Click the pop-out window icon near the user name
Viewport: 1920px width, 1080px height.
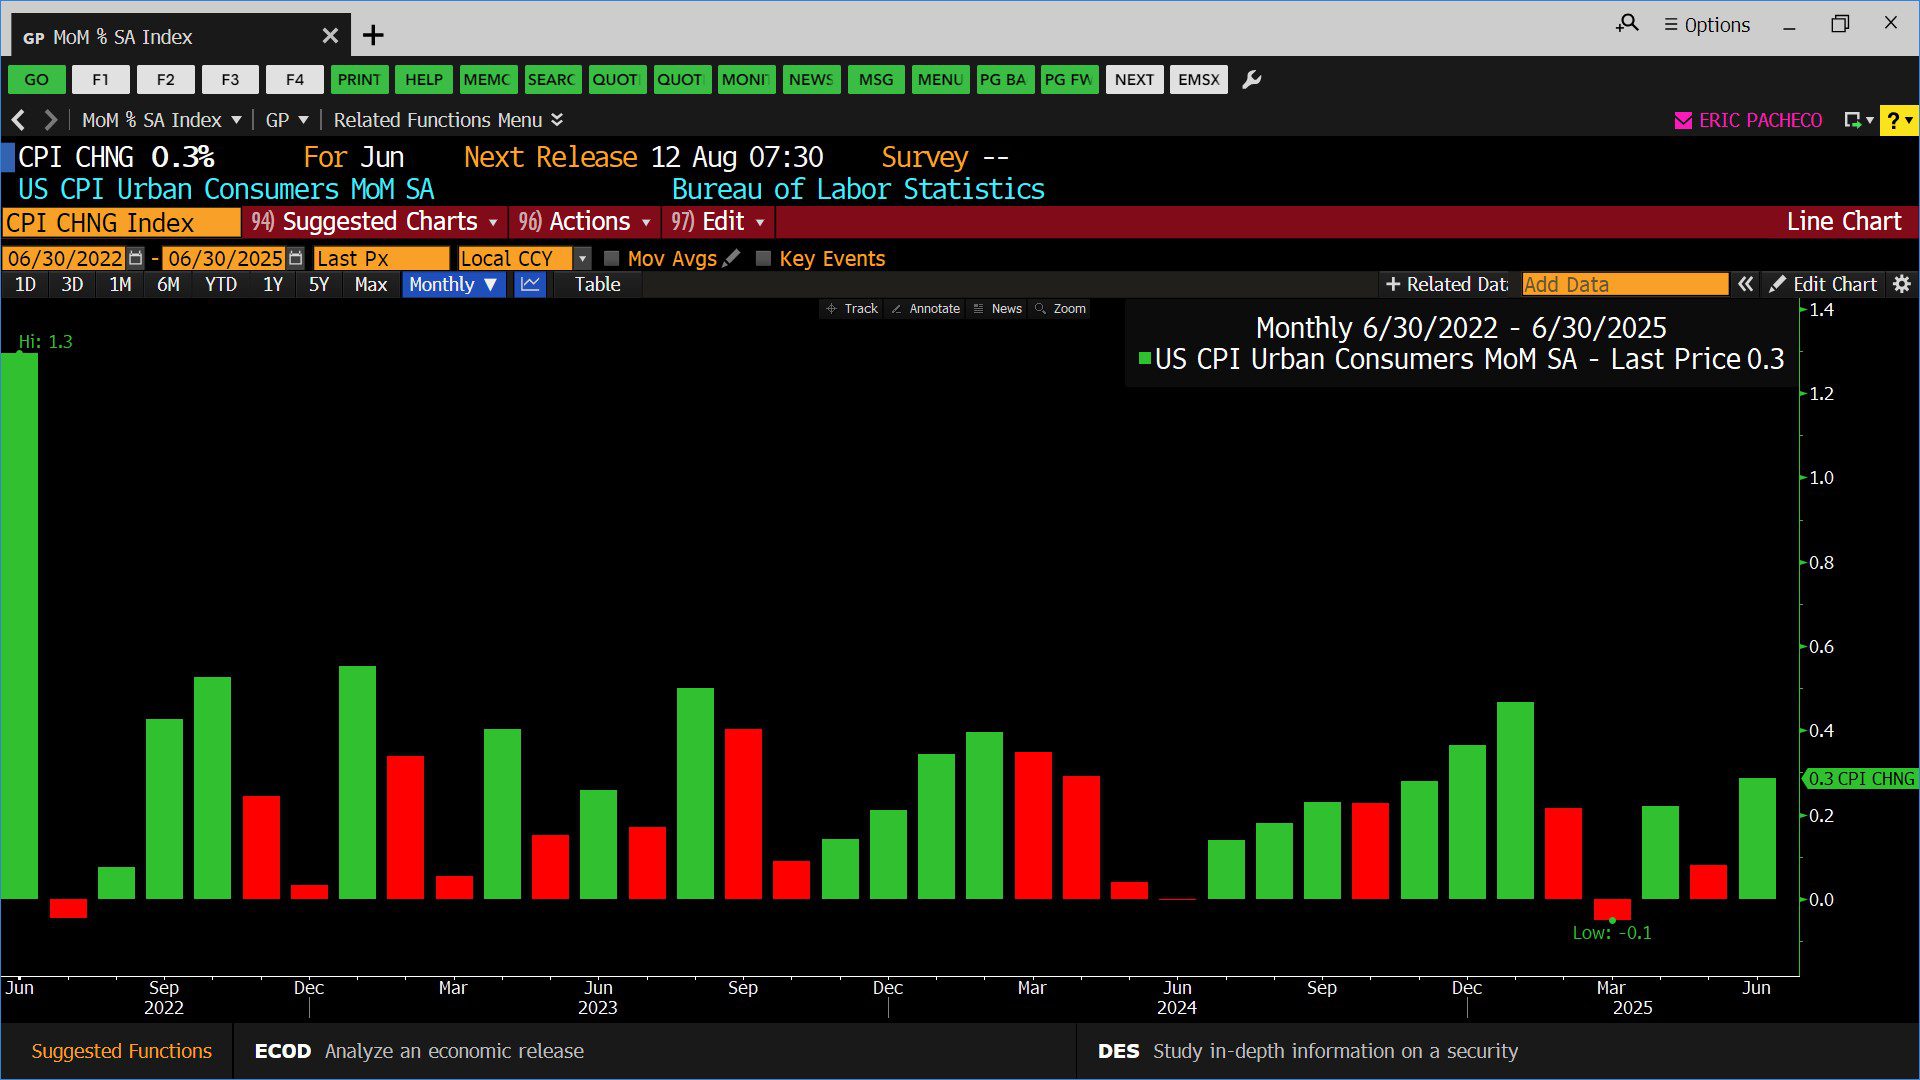[x=1858, y=120]
